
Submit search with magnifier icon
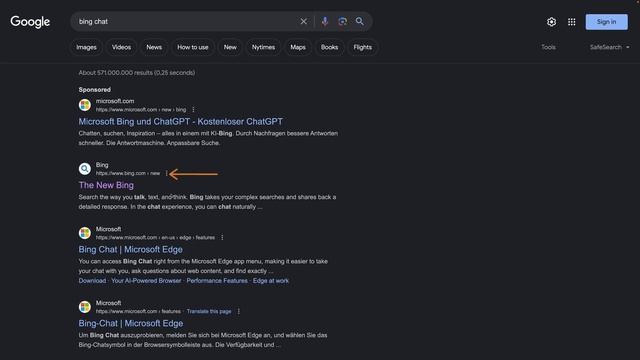(x=360, y=21)
